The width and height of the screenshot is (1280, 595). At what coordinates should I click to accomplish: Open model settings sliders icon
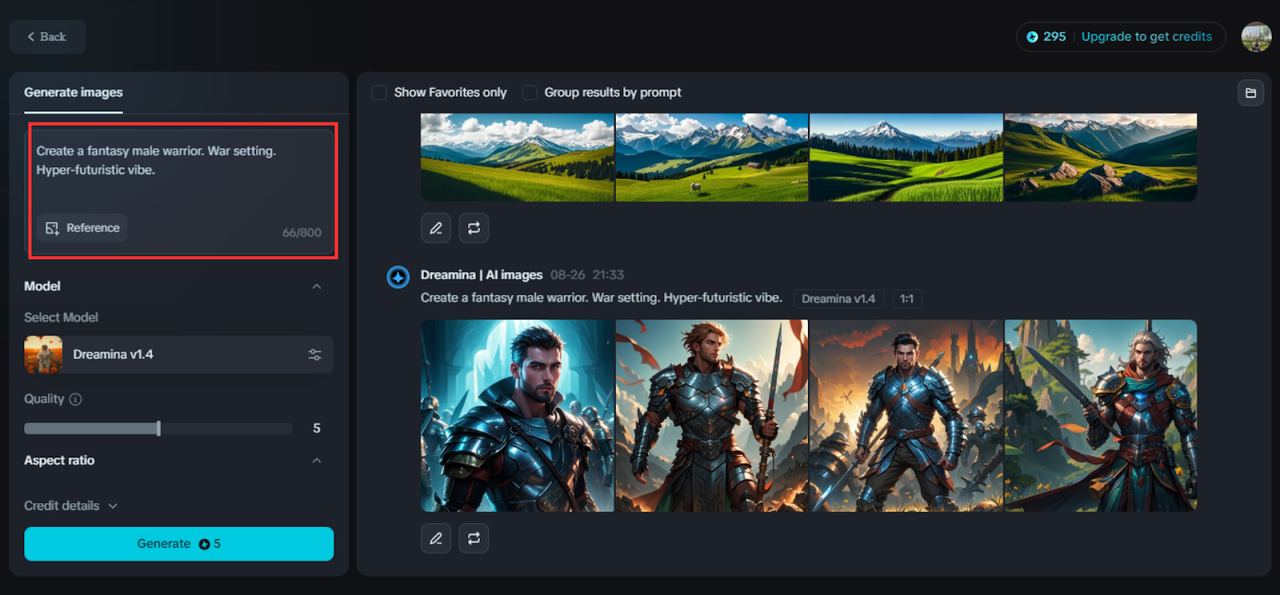[315, 355]
